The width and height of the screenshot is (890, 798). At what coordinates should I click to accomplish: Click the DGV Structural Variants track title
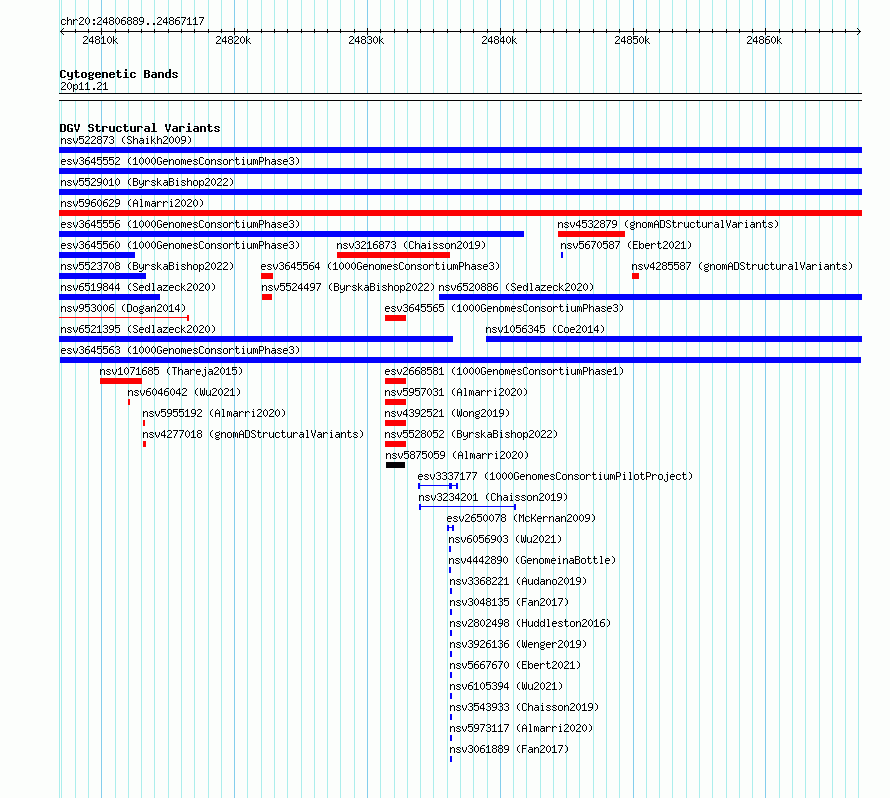pos(140,128)
